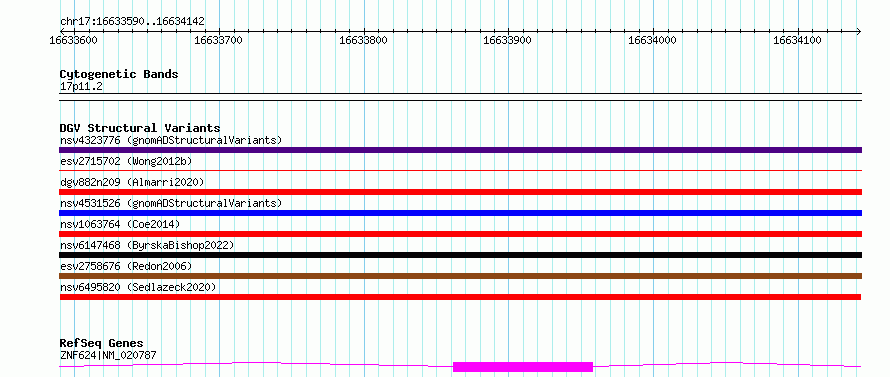Open variant esv2715702 Wong2012b label
The image size is (890, 377).
126,161
